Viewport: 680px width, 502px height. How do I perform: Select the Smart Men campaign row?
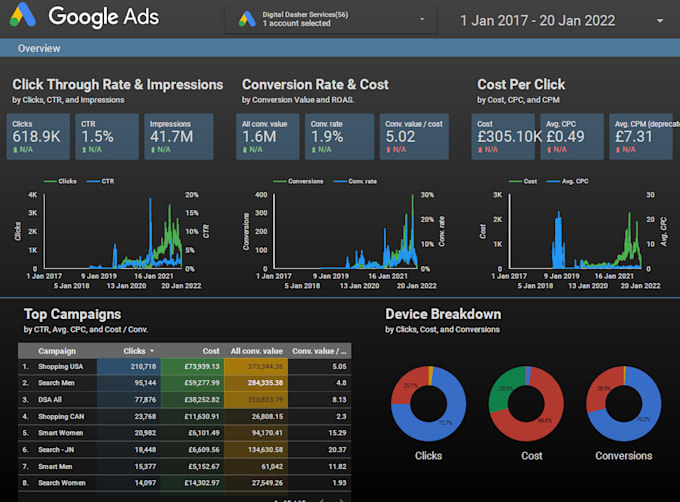[x=185, y=467]
